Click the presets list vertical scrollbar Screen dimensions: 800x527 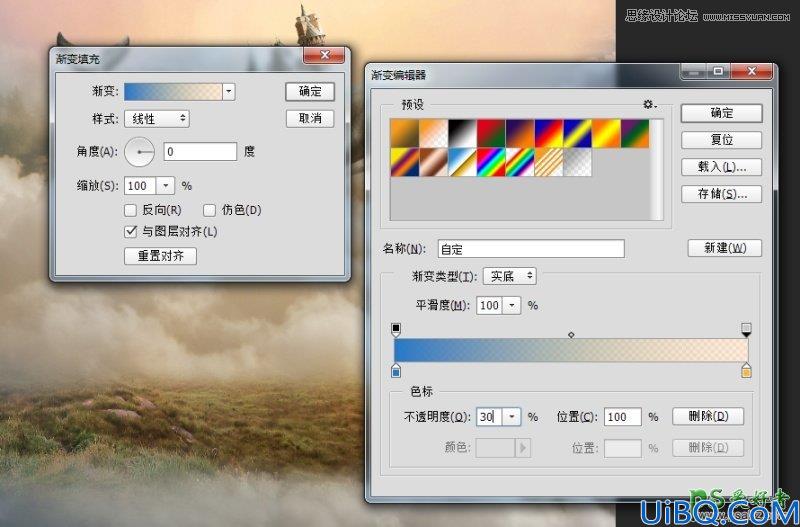pyautogui.click(x=657, y=169)
